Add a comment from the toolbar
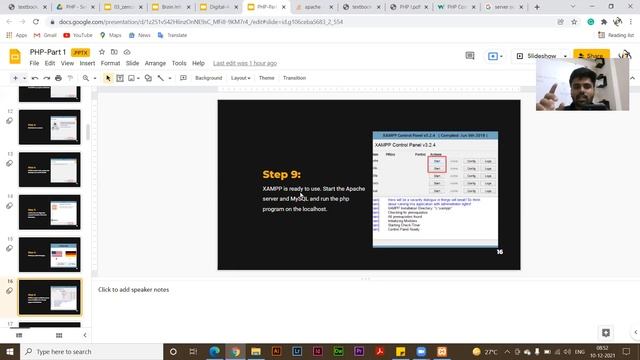The image size is (640, 360). click(x=183, y=78)
